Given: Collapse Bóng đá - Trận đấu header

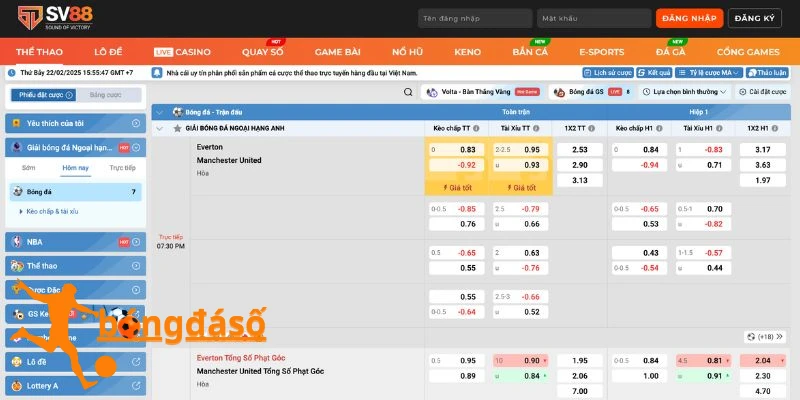Looking at the screenshot, I should 160,112.
